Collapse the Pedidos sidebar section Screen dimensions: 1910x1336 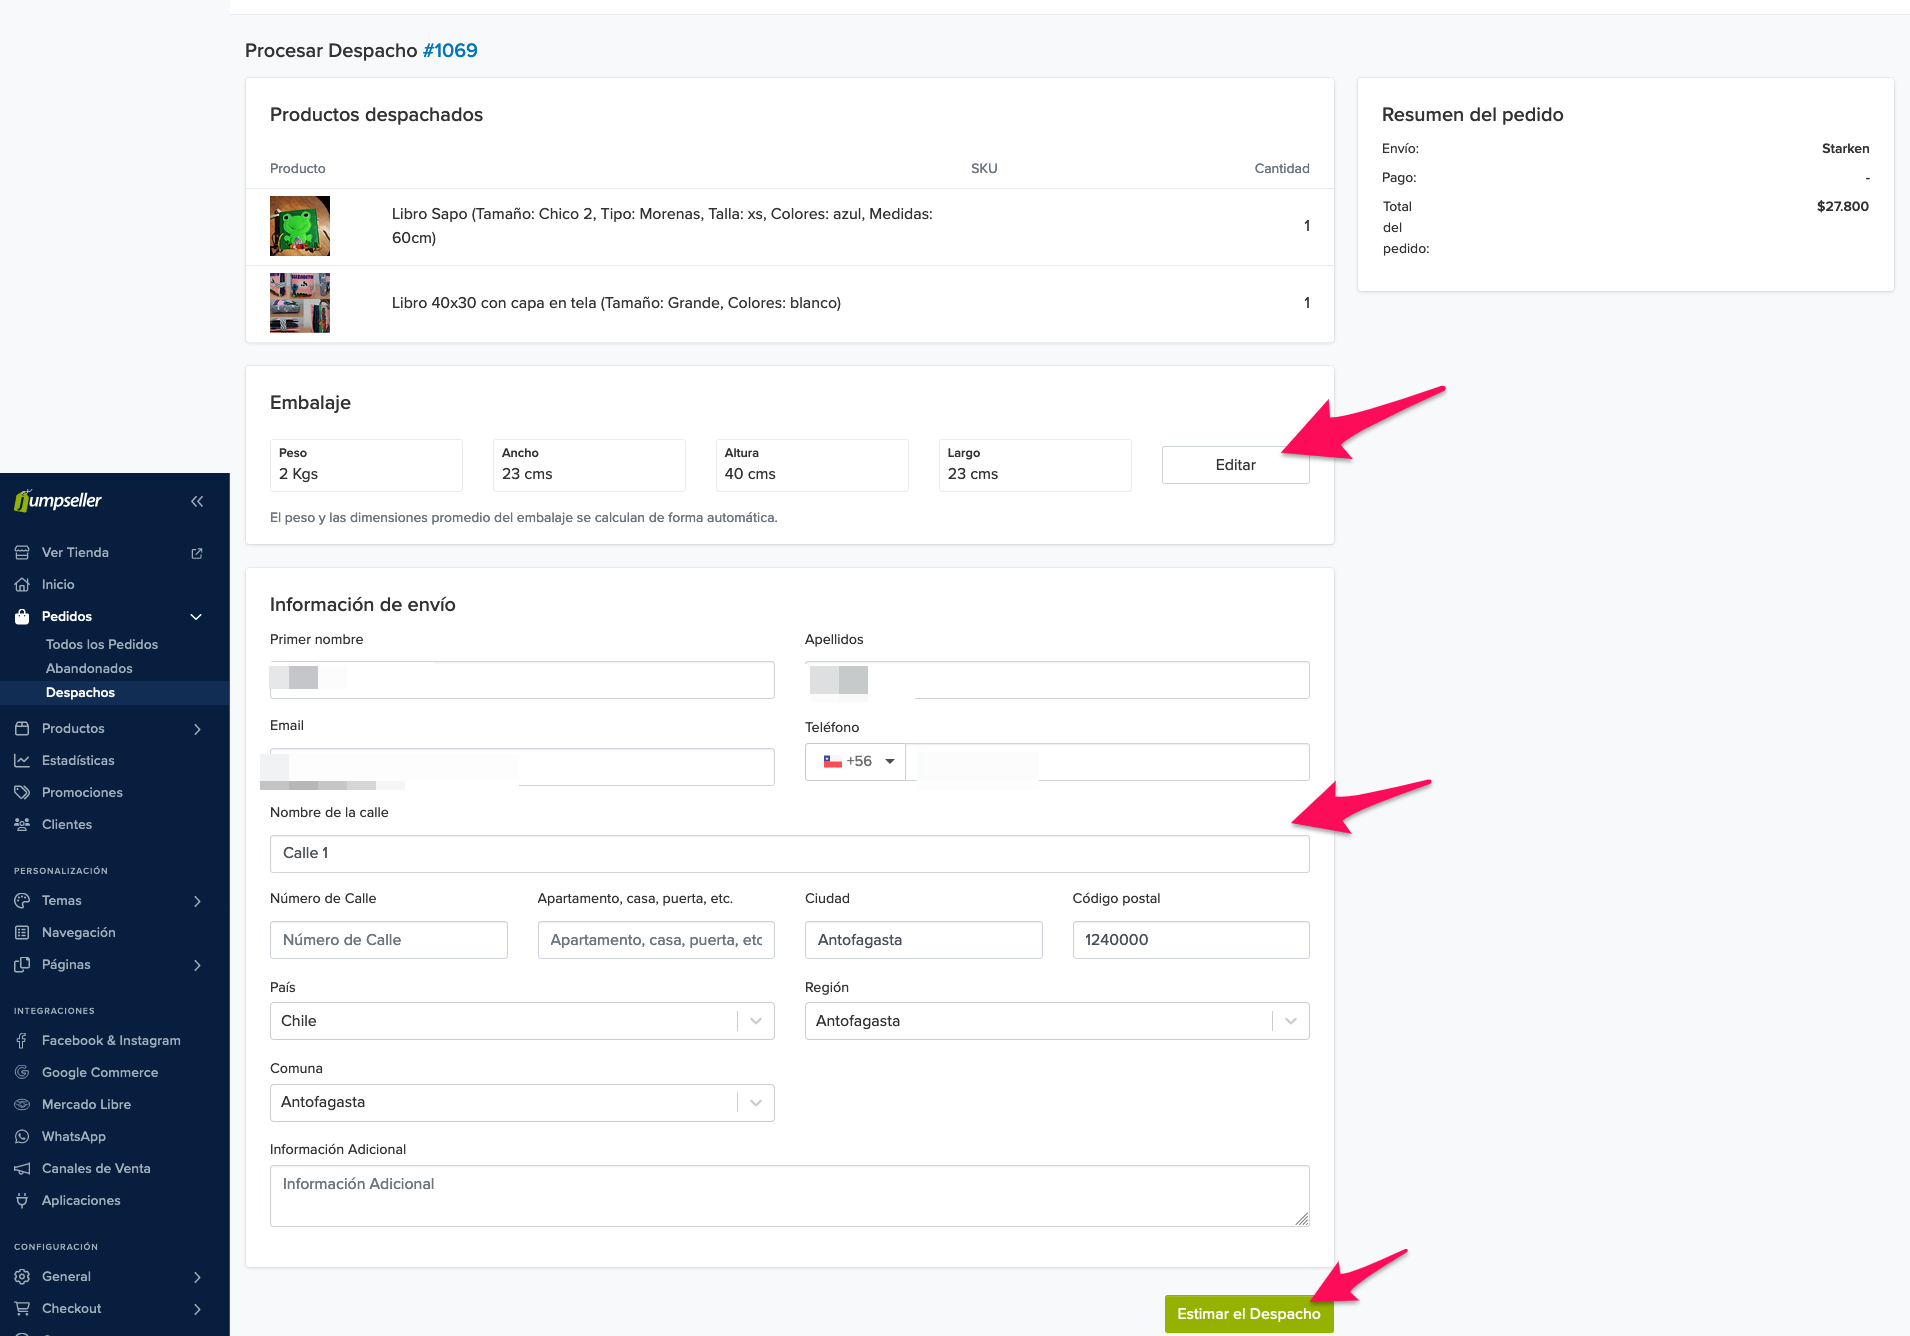(196, 617)
